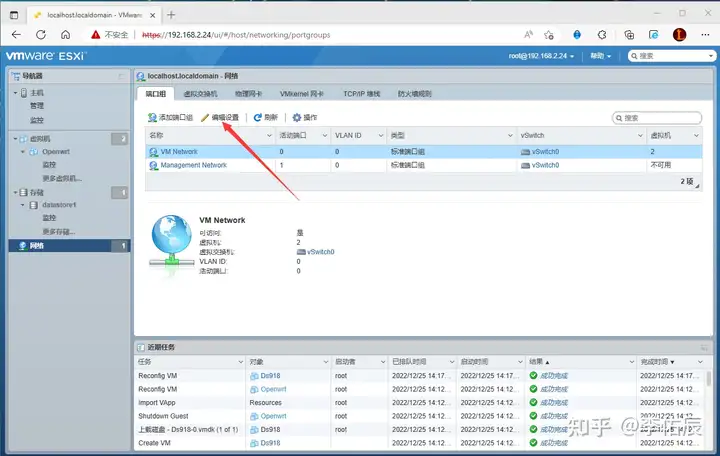Click the Ds918 VM icon in the first Reconfig VM task

pyautogui.click(x=254, y=376)
